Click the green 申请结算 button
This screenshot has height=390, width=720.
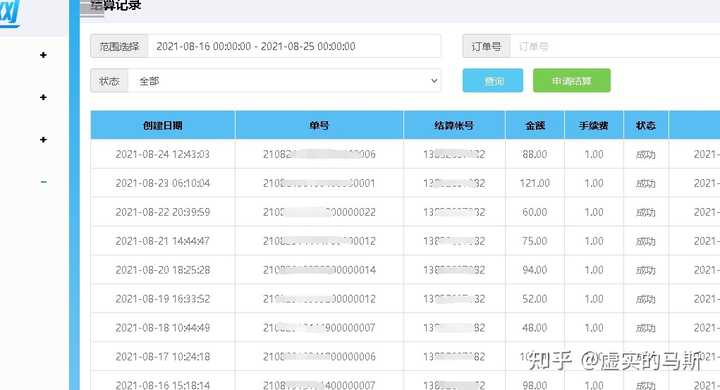point(572,81)
